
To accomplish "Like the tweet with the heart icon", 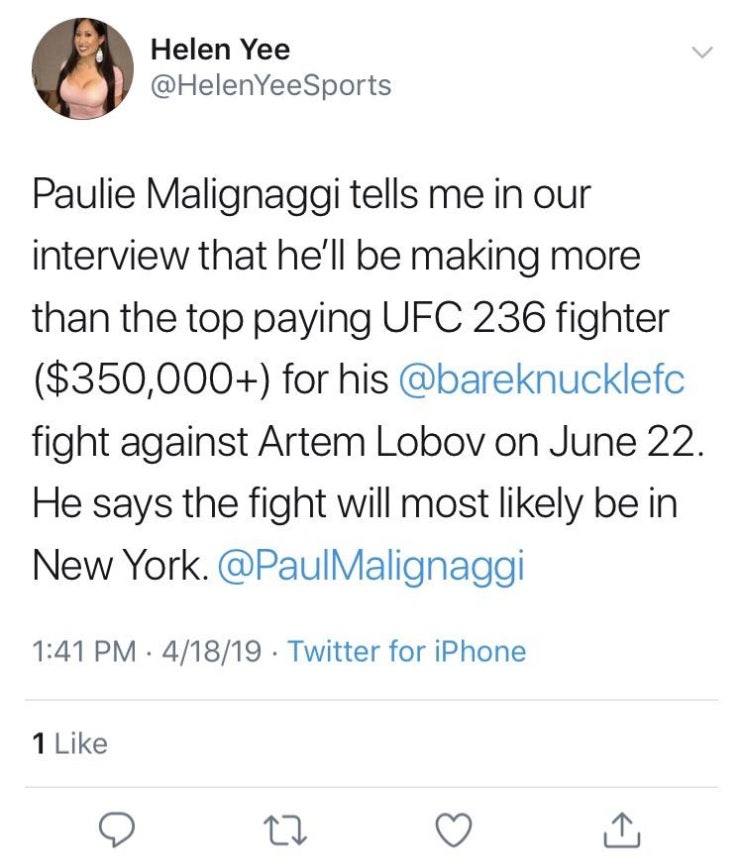I will point(454,830).
